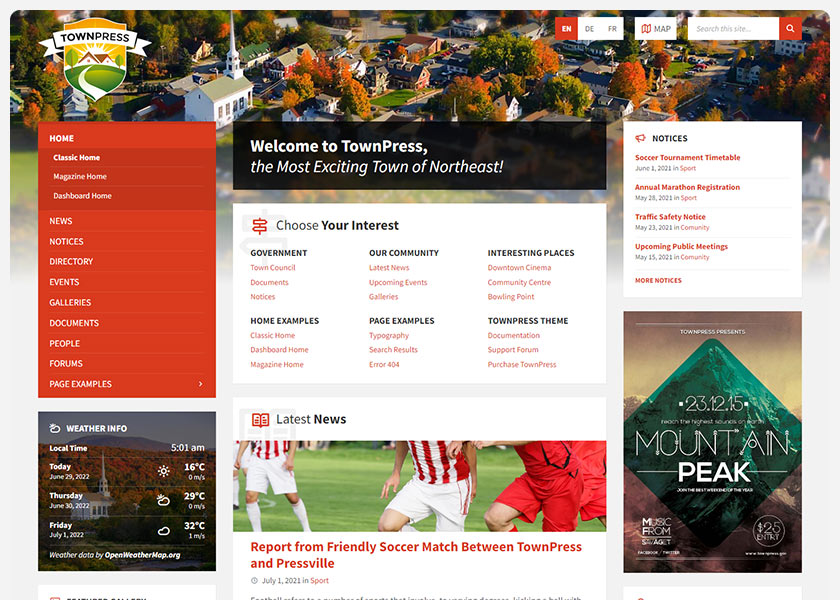Open the Purchase TownPress link

coord(522,364)
